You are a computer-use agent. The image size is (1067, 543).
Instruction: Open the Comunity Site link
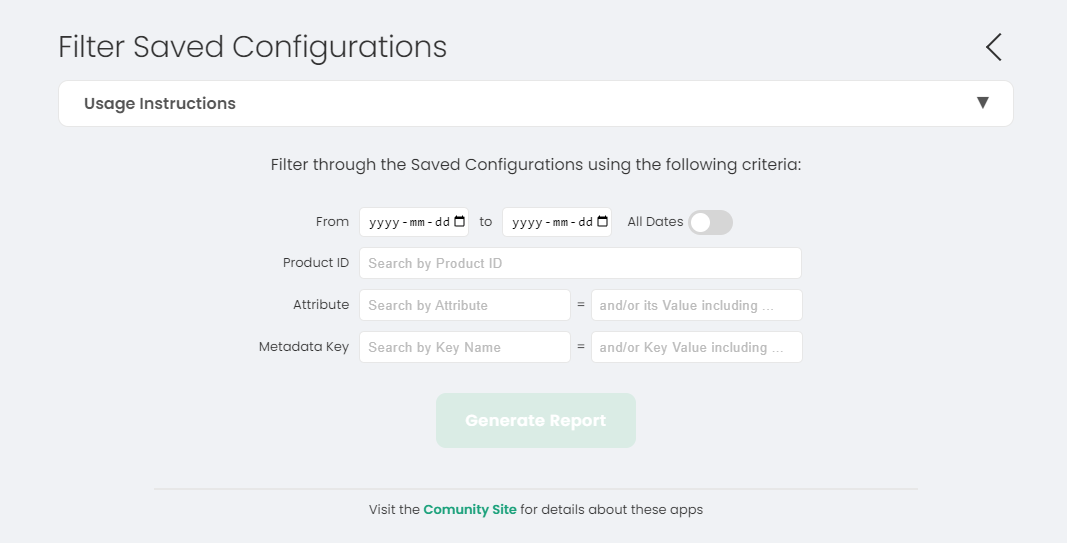coord(470,510)
